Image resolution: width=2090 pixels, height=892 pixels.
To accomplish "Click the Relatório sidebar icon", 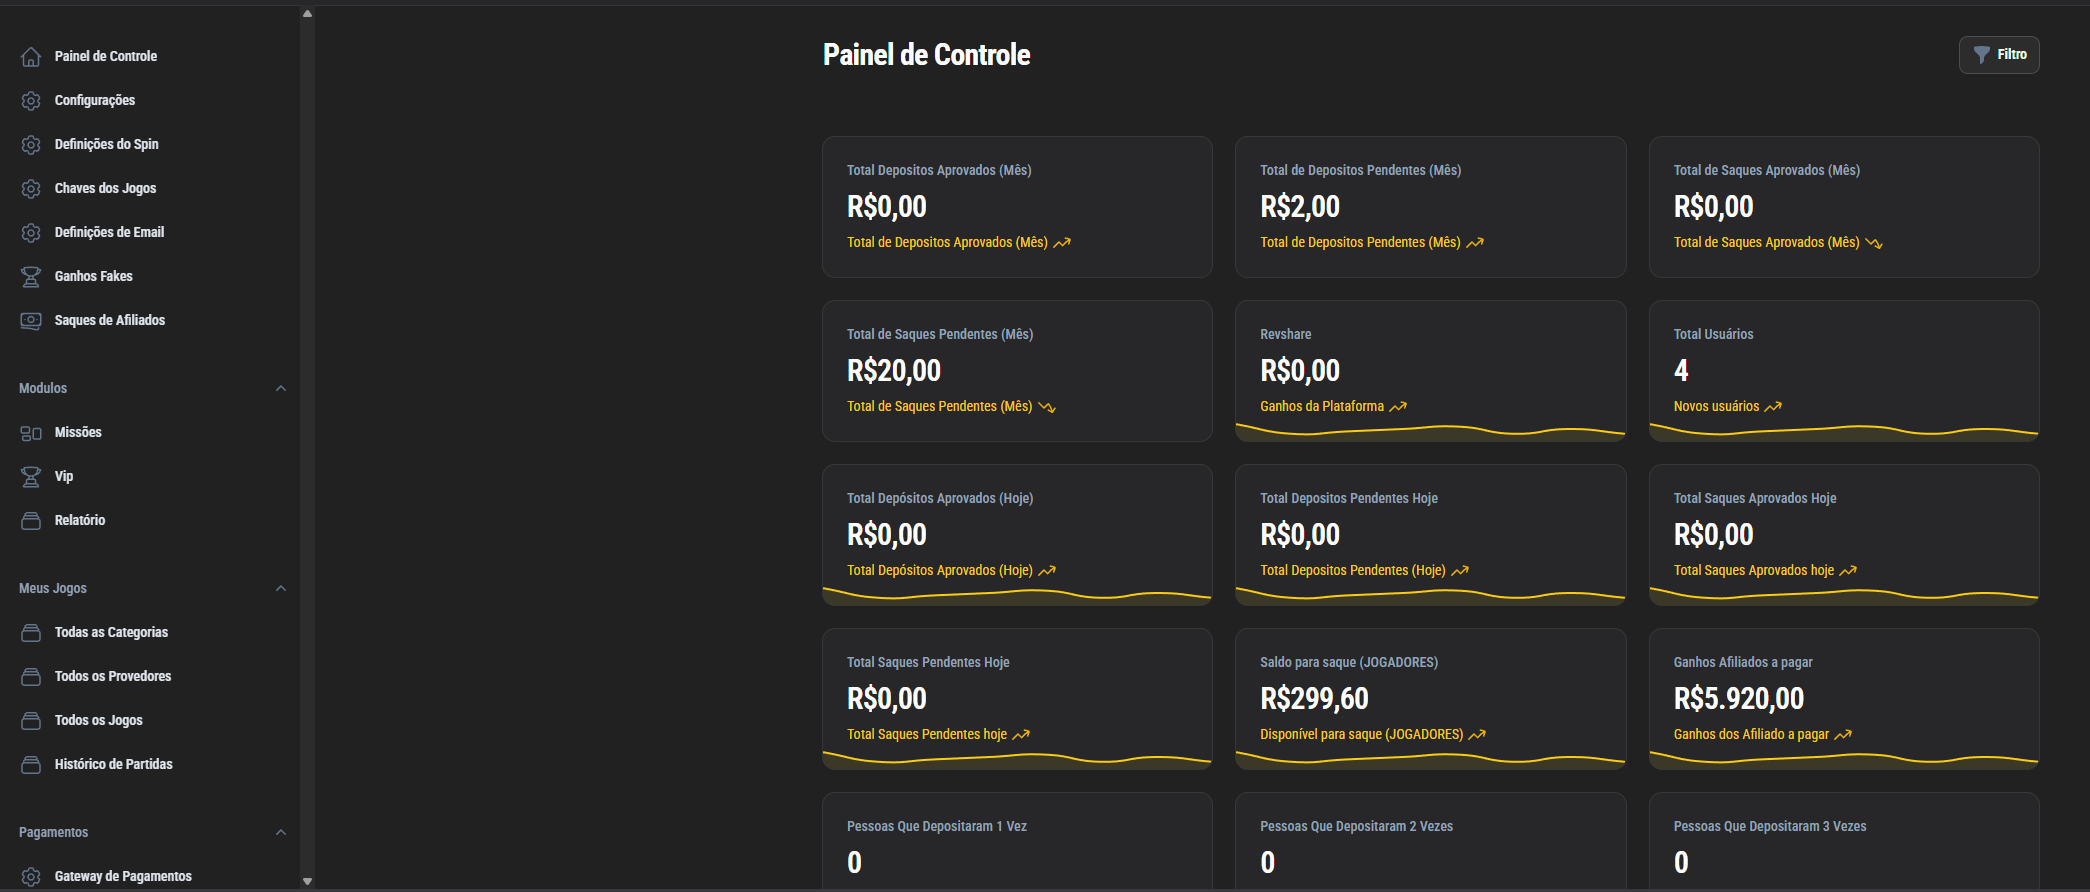I will point(31,521).
